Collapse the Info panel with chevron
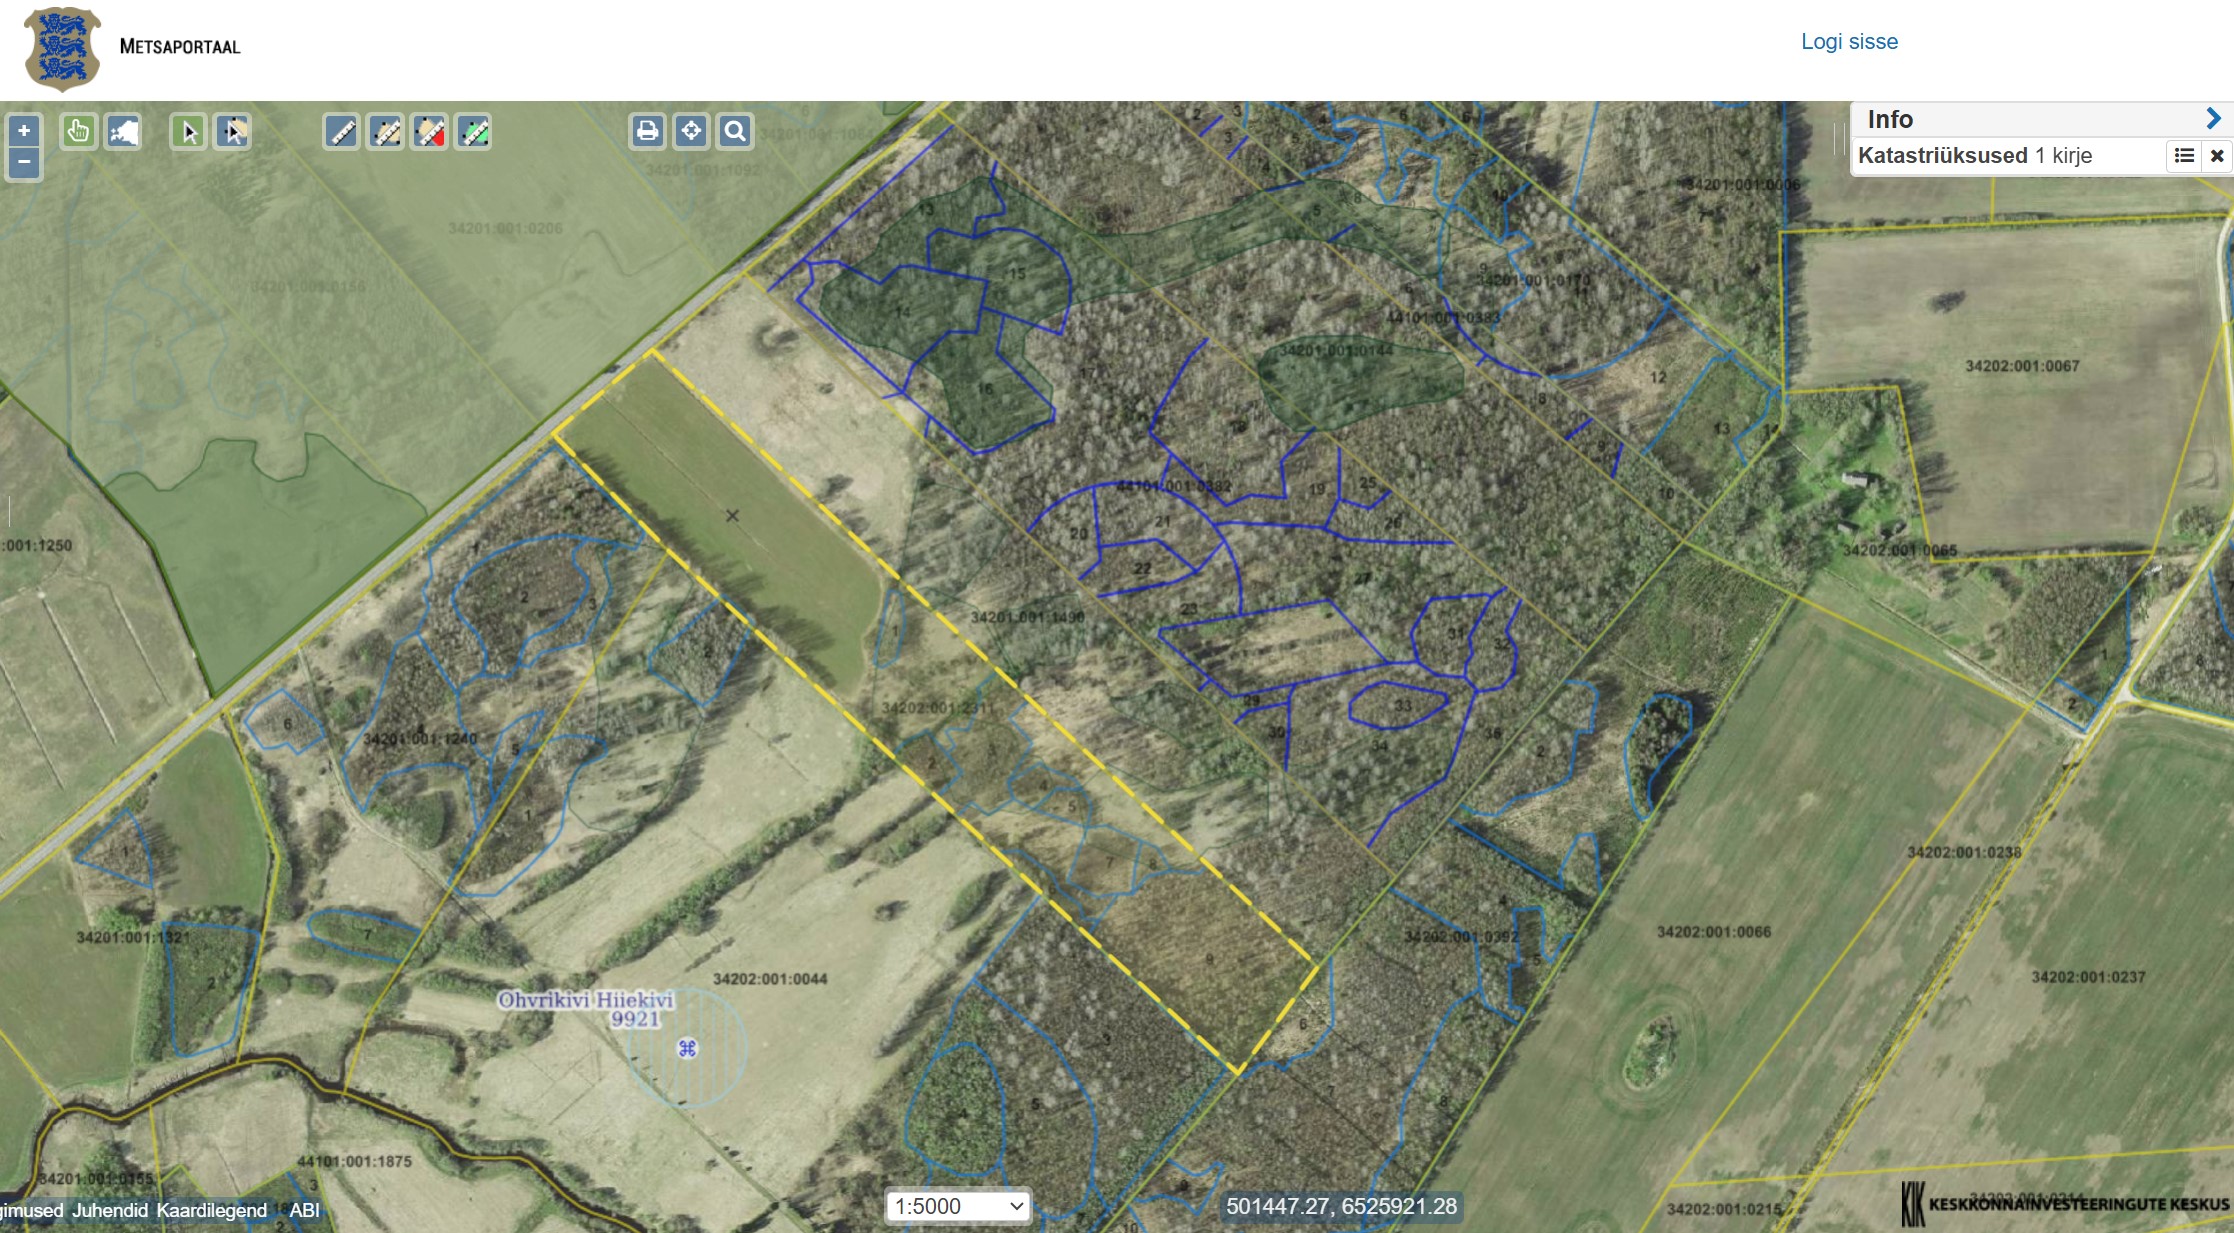This screenshot has height=1233, width=2234. 2213,119
